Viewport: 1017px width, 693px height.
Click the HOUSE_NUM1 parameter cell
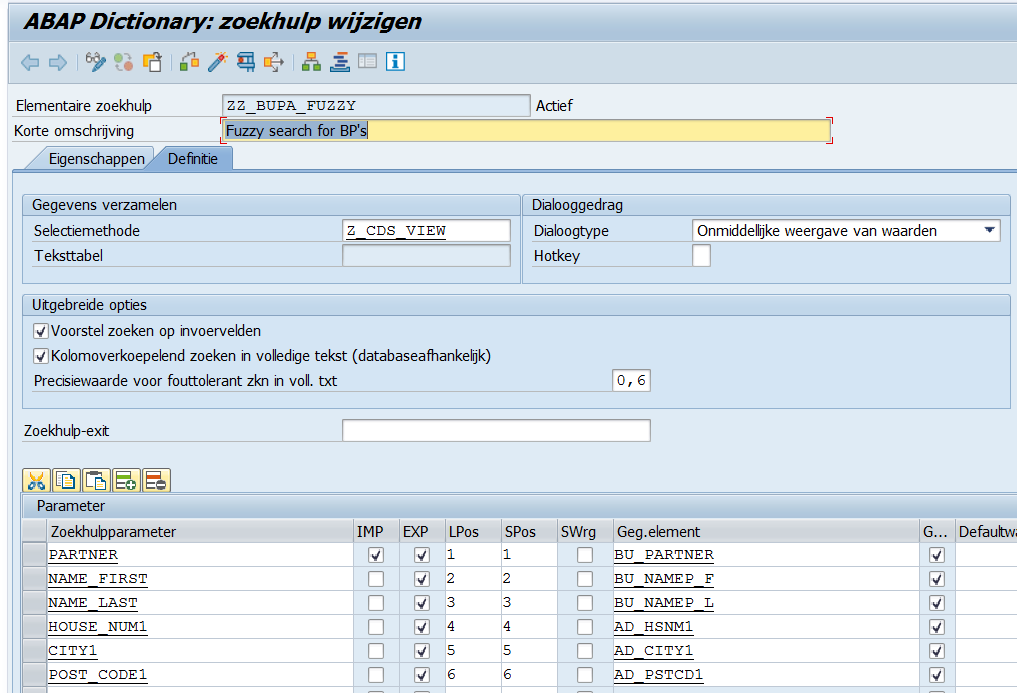200,627
